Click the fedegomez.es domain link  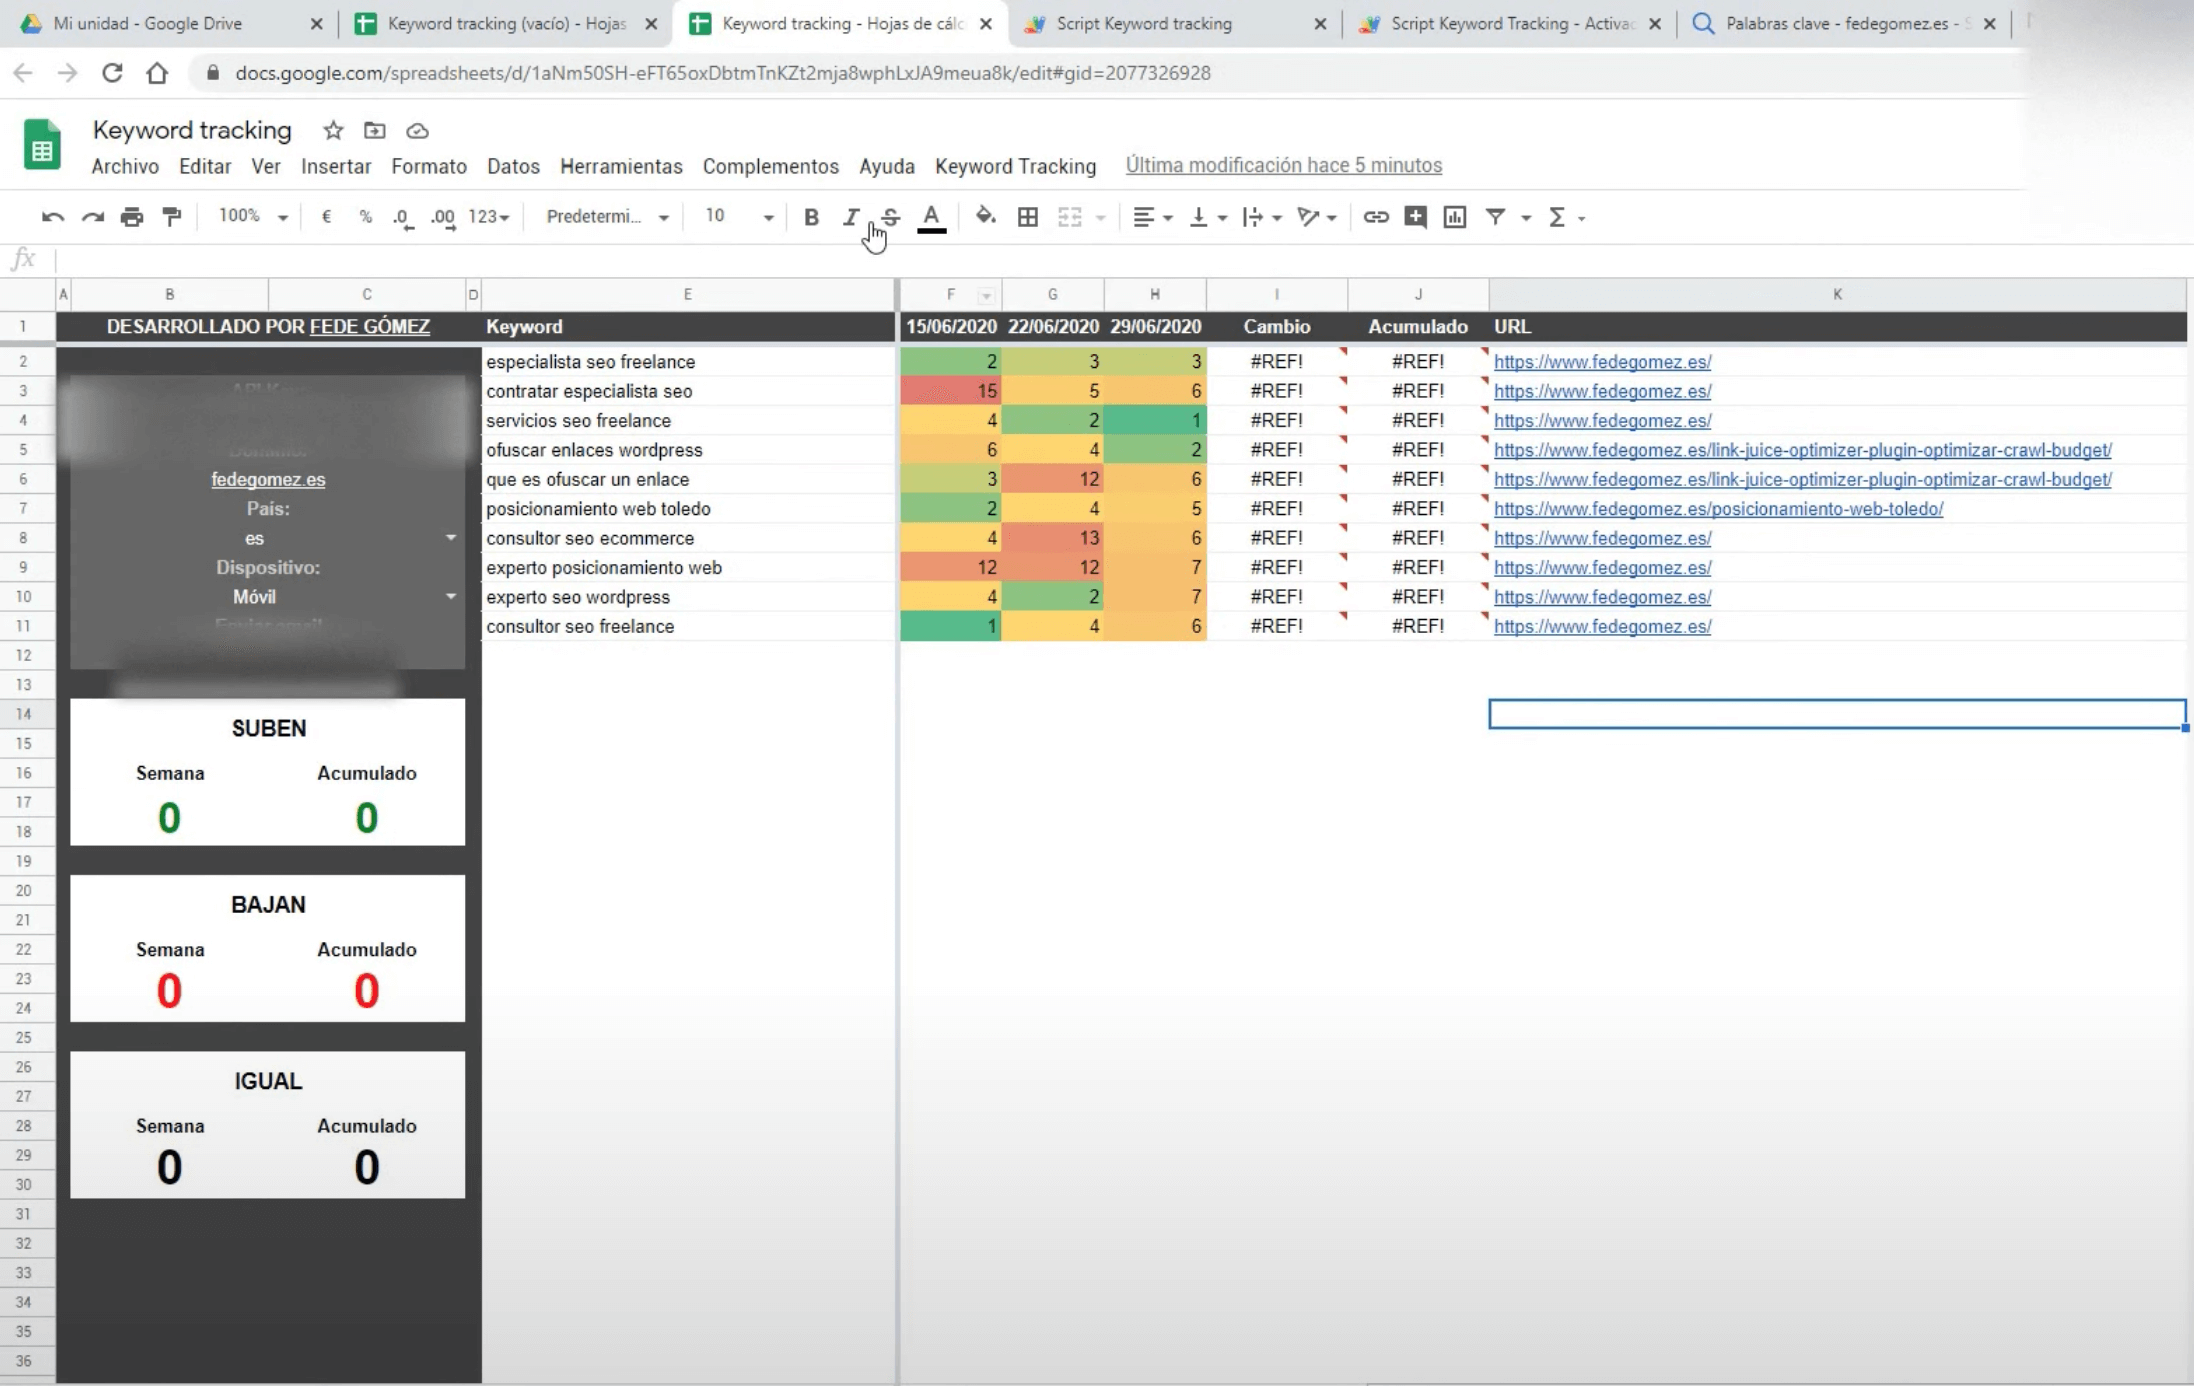pyautogui.click(x=268, y=479)
